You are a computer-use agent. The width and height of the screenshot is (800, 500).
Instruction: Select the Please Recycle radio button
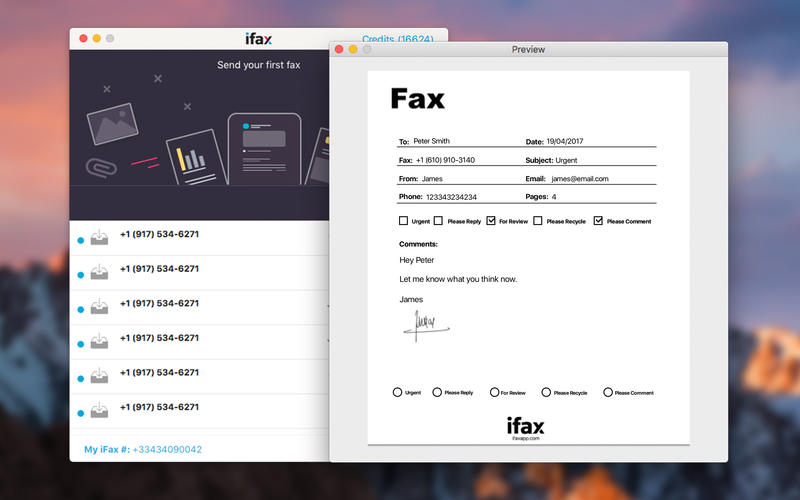(546, 392)
